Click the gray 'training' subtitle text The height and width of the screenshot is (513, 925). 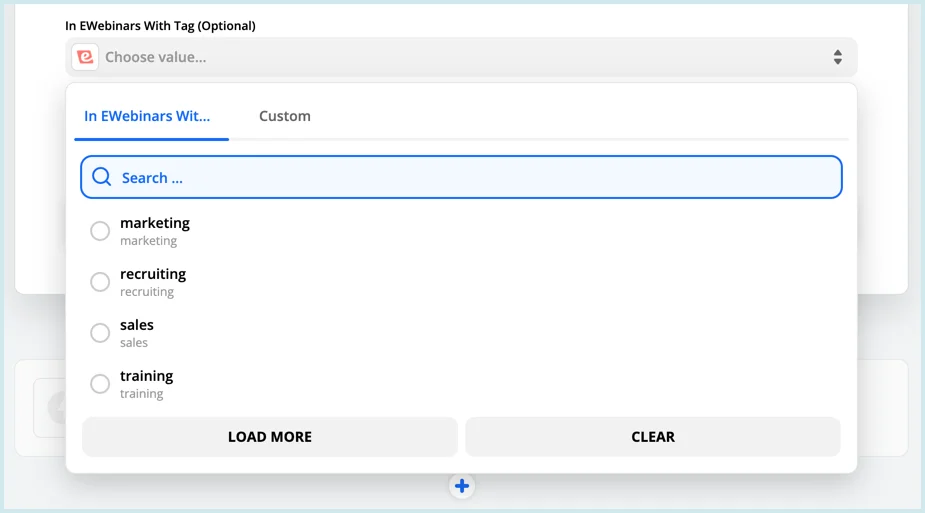[142, 394]
